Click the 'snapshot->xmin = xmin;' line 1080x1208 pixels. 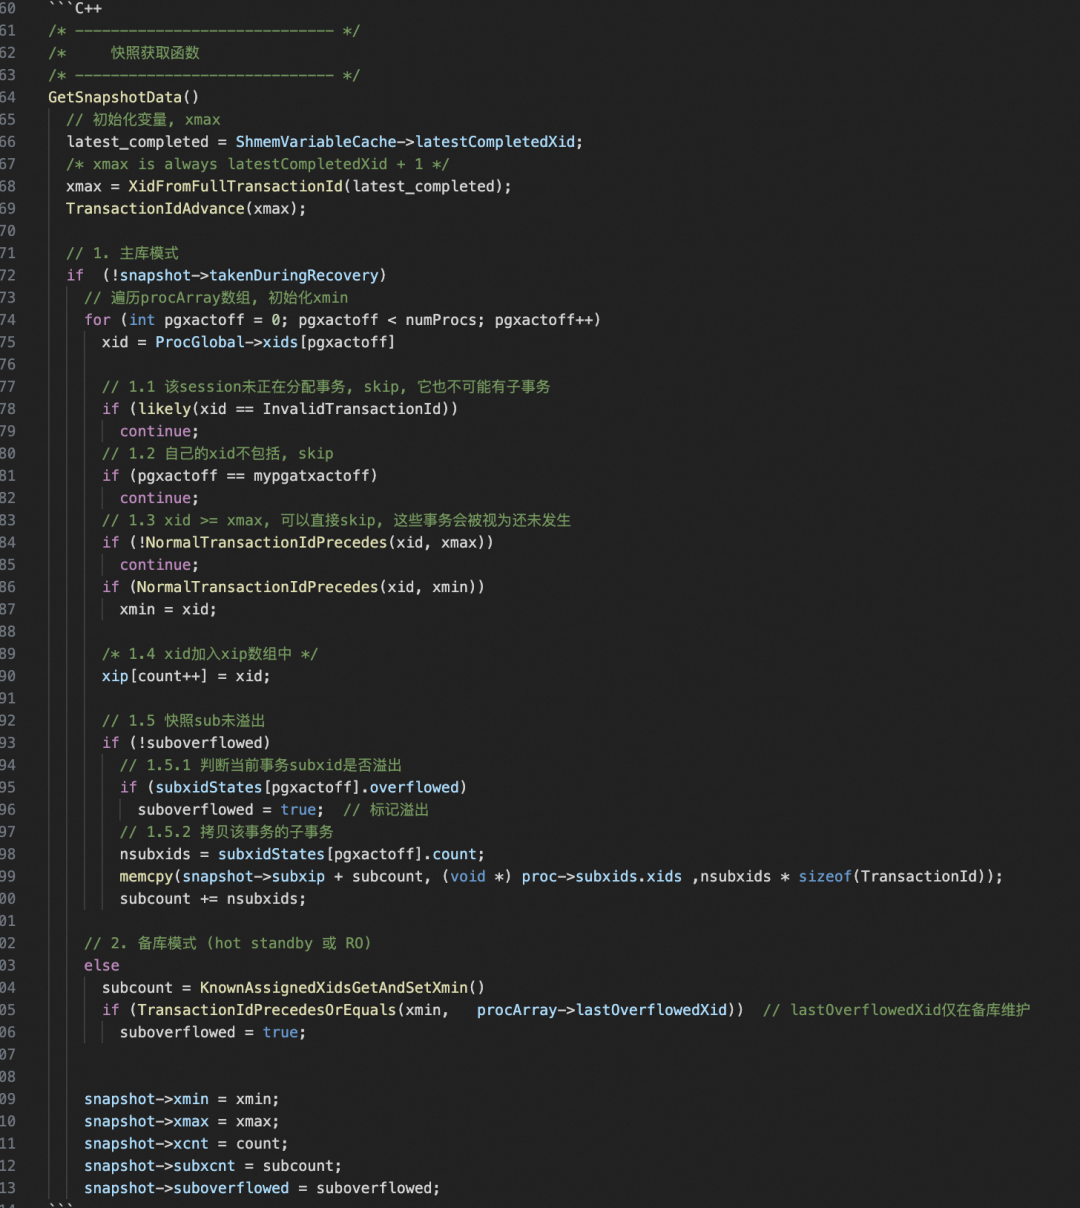182,1099
